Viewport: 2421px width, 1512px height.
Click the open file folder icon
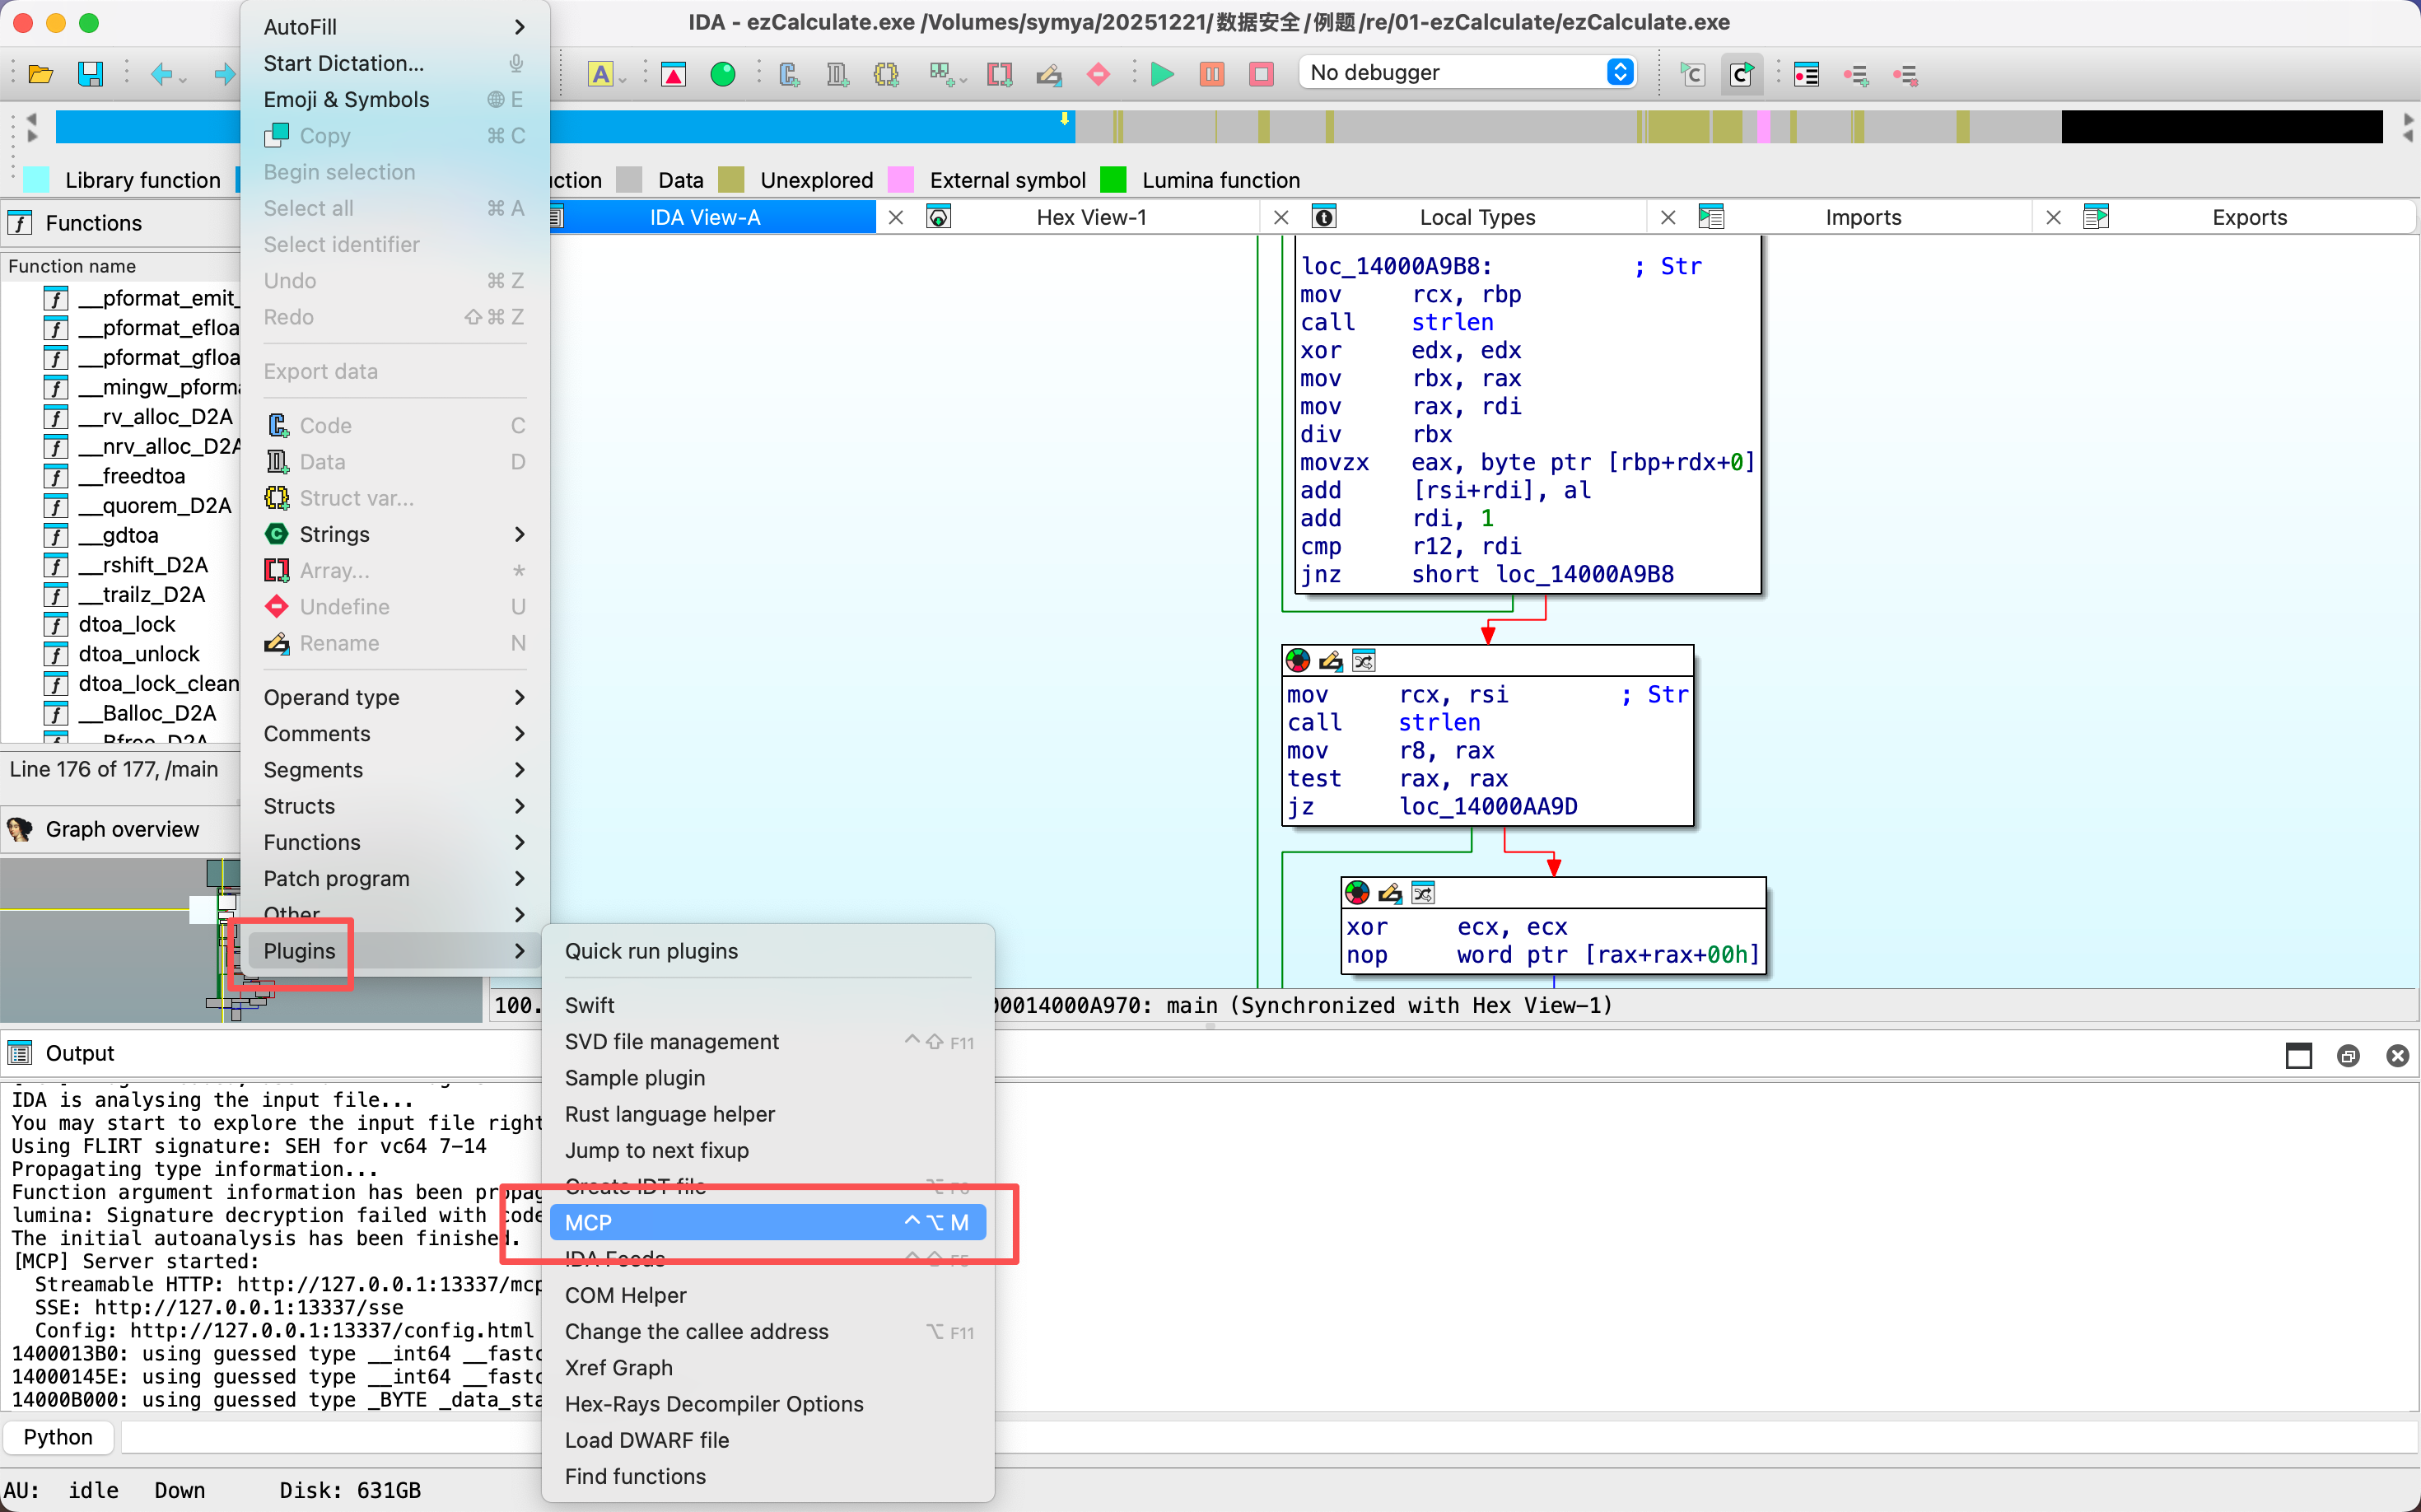(x=41, y=74)
